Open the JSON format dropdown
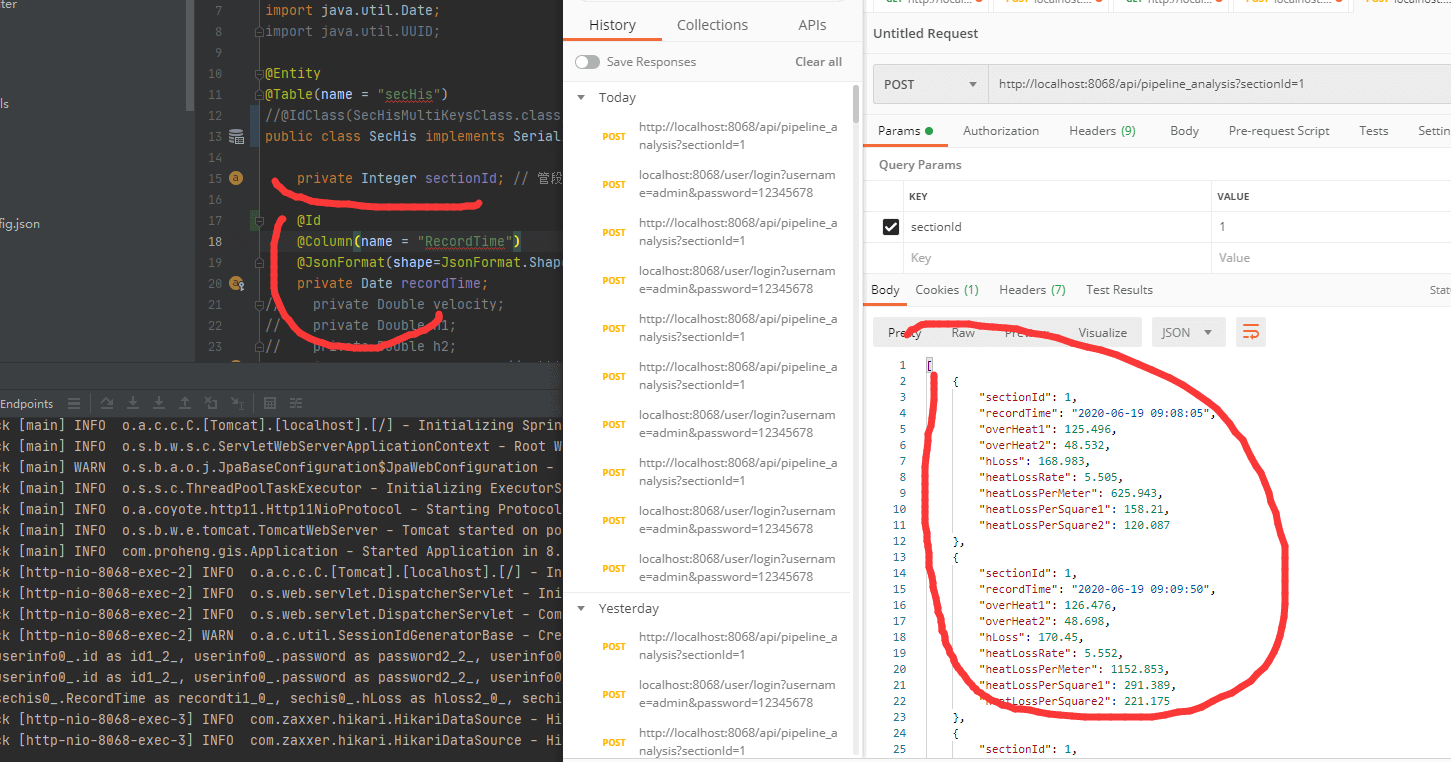1451x762 pixels. [1188, 333]
